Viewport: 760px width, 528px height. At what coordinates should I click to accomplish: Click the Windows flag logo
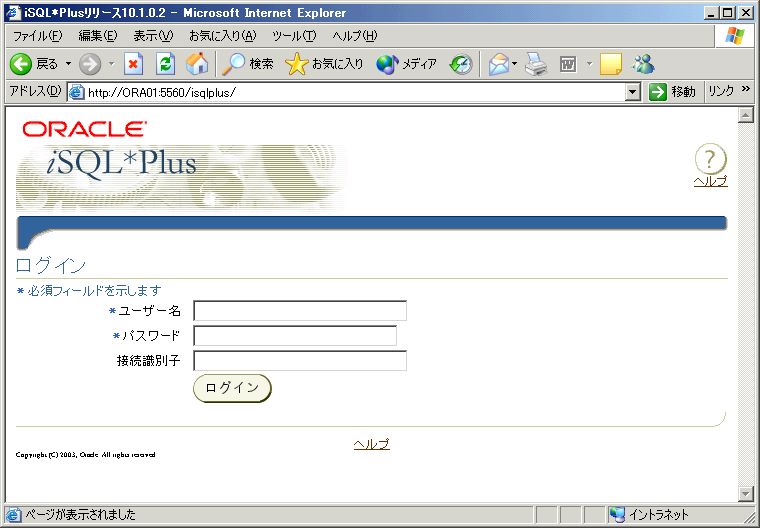(734, 36)
